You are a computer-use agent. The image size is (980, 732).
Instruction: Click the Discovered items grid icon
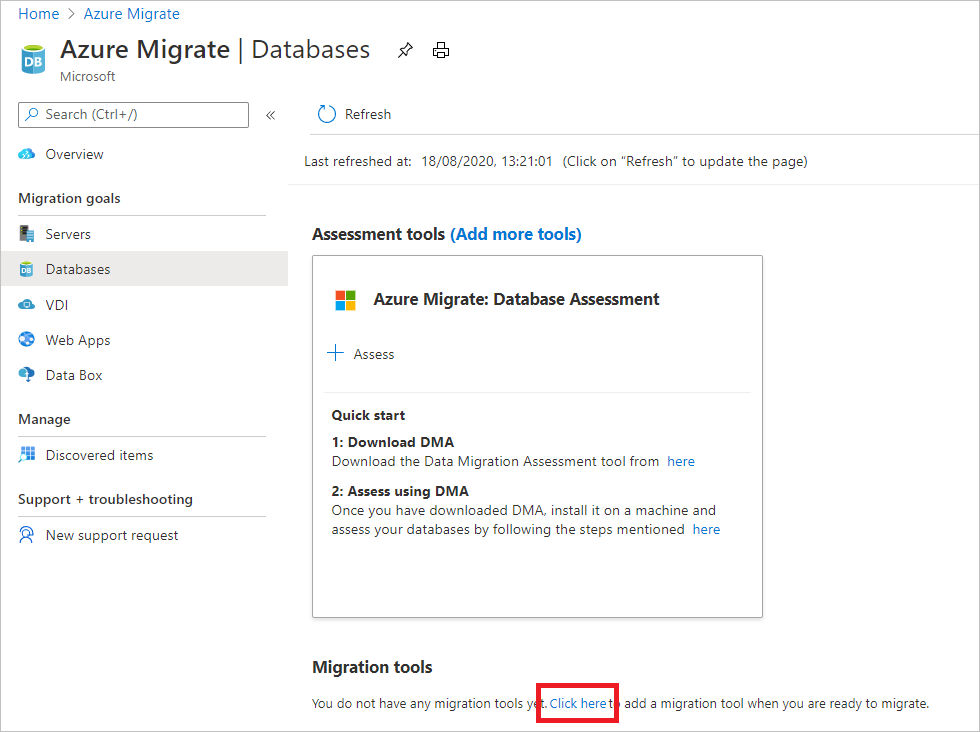tap(27, 454)
